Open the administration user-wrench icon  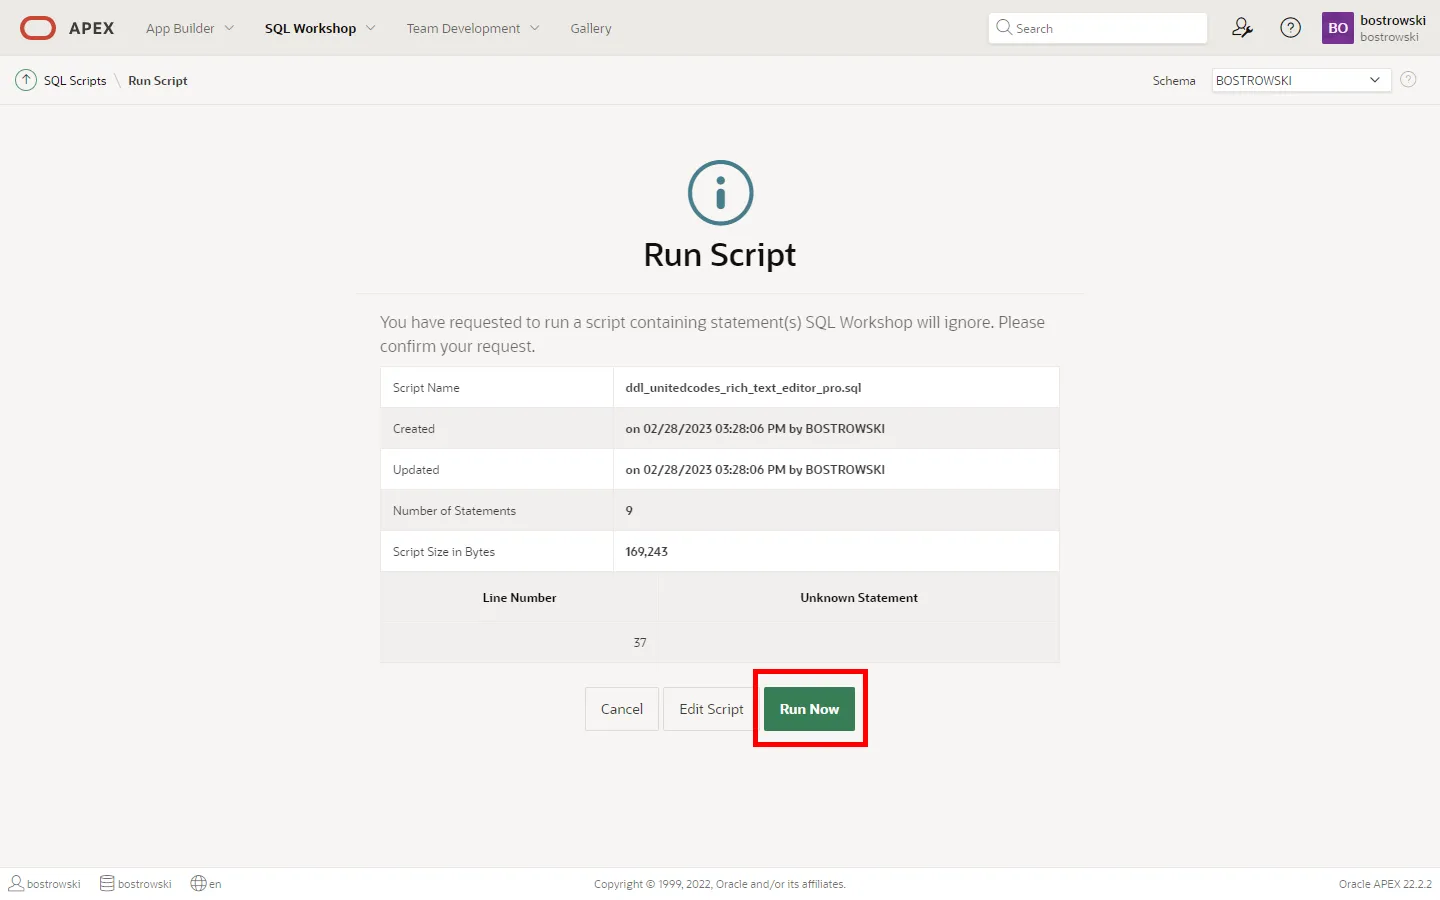tap(1242, 28)
